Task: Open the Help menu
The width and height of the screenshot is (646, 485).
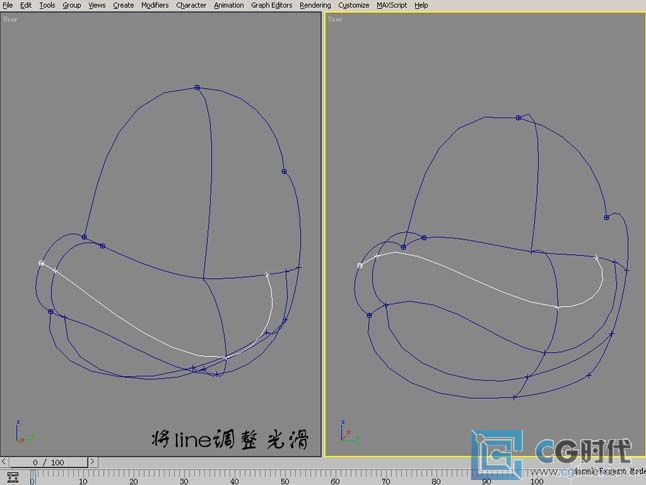Action: (x=421, y=5)
